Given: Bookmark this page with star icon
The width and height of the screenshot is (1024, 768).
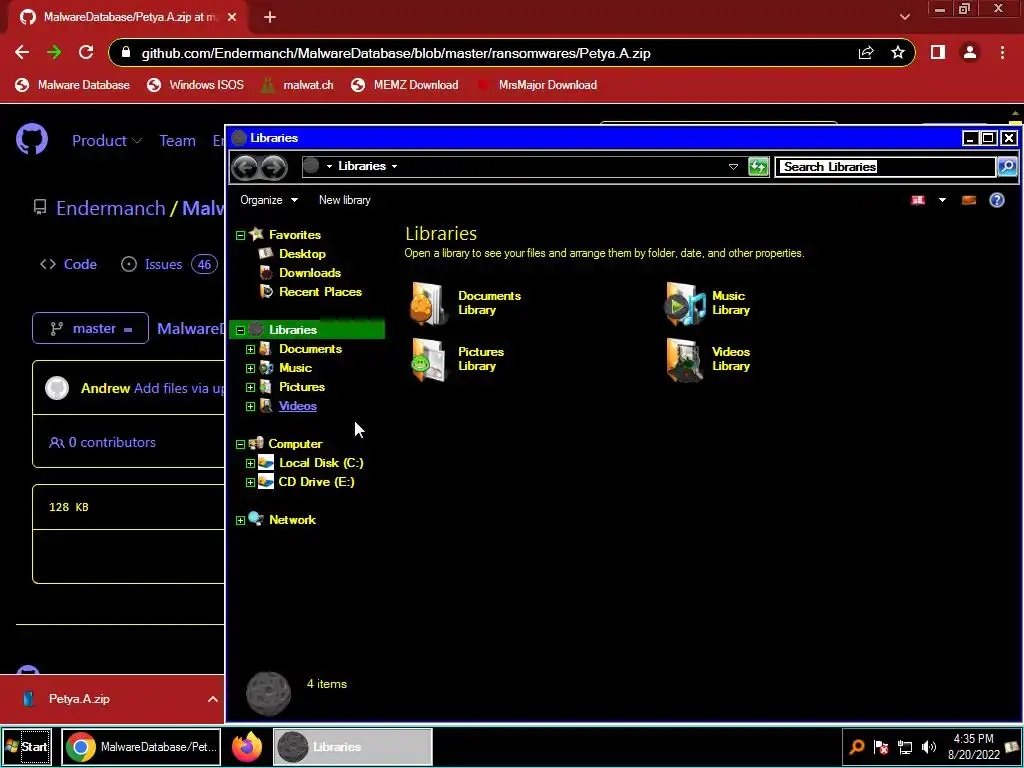Looking at the screenshot, I should tap(898, 53).
